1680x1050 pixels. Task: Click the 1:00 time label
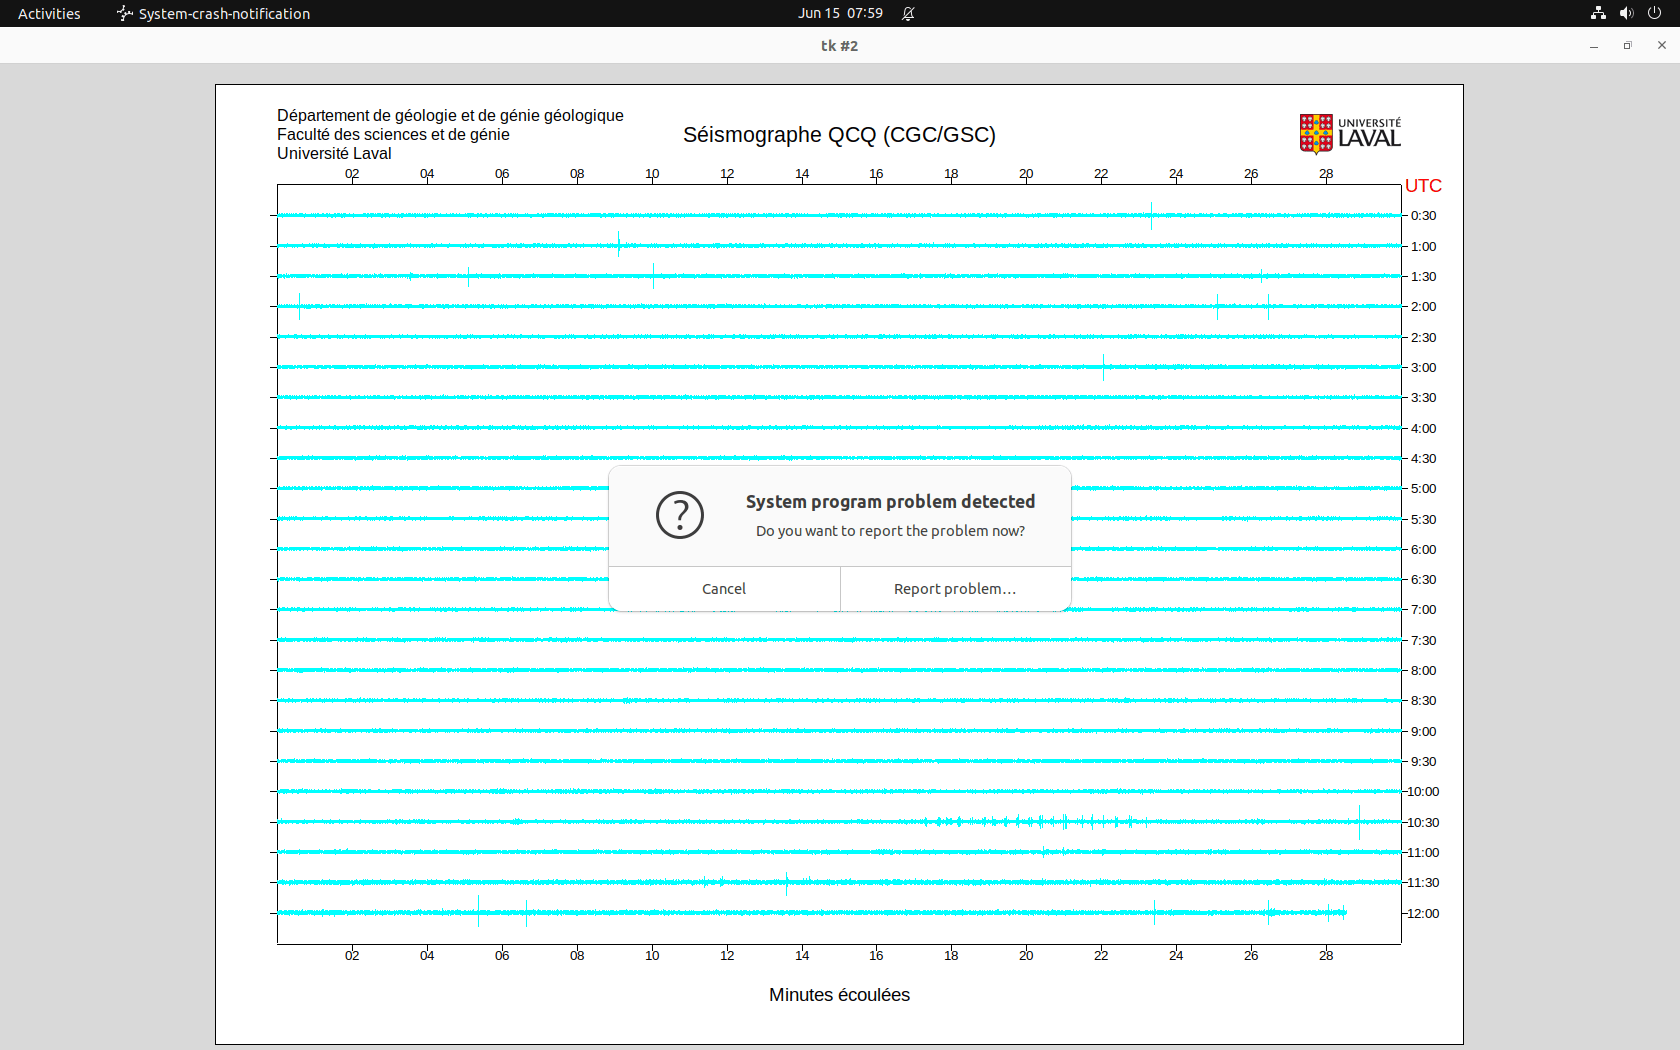tap(1423, 247)
